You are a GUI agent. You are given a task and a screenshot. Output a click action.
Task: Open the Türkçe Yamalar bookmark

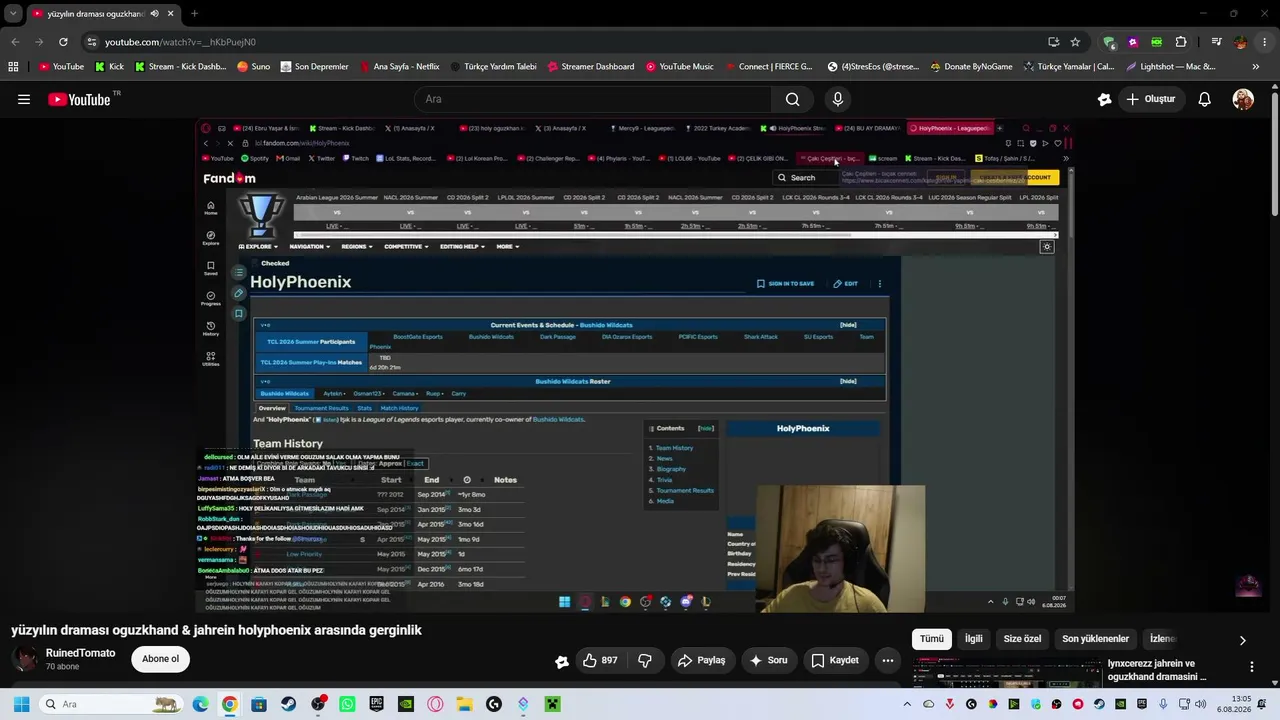pyautogui.click(x=1068, y=67)
